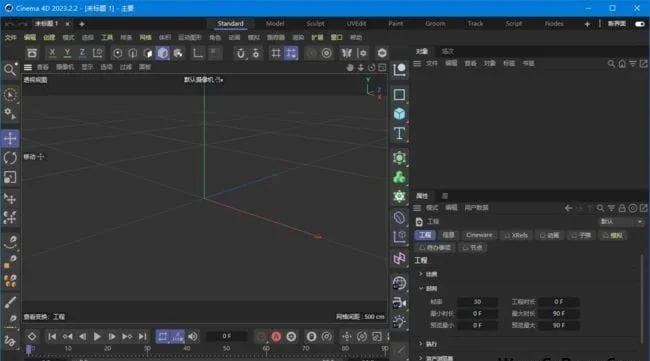Select the Move tool in left toolbar
This screenshot has width=650, height=361.
click(10, 138)
